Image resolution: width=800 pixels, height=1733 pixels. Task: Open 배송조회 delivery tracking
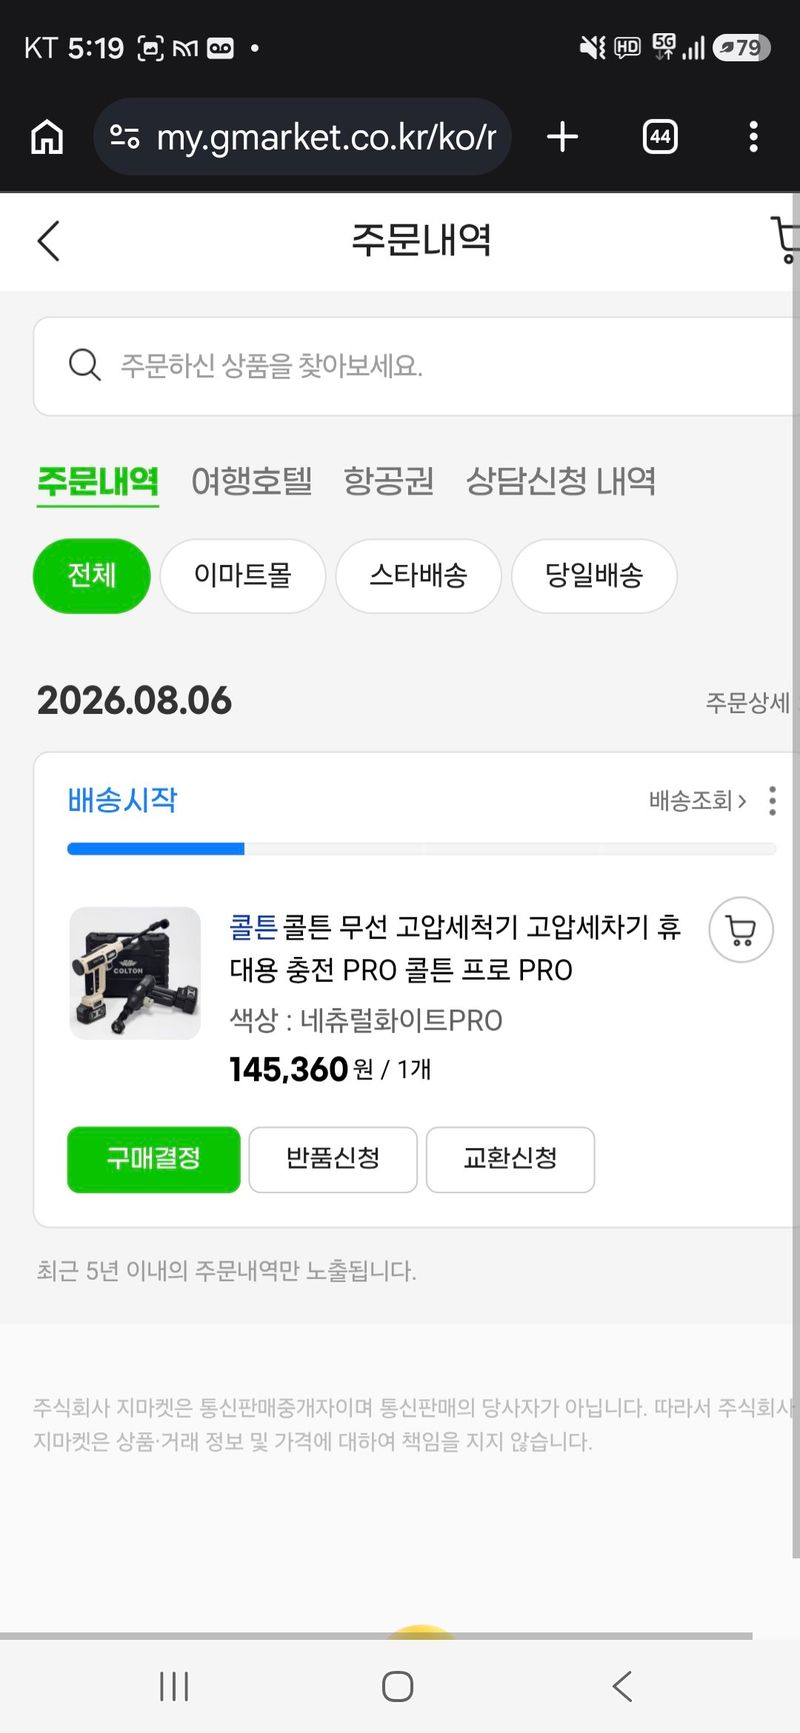point(698,800)
